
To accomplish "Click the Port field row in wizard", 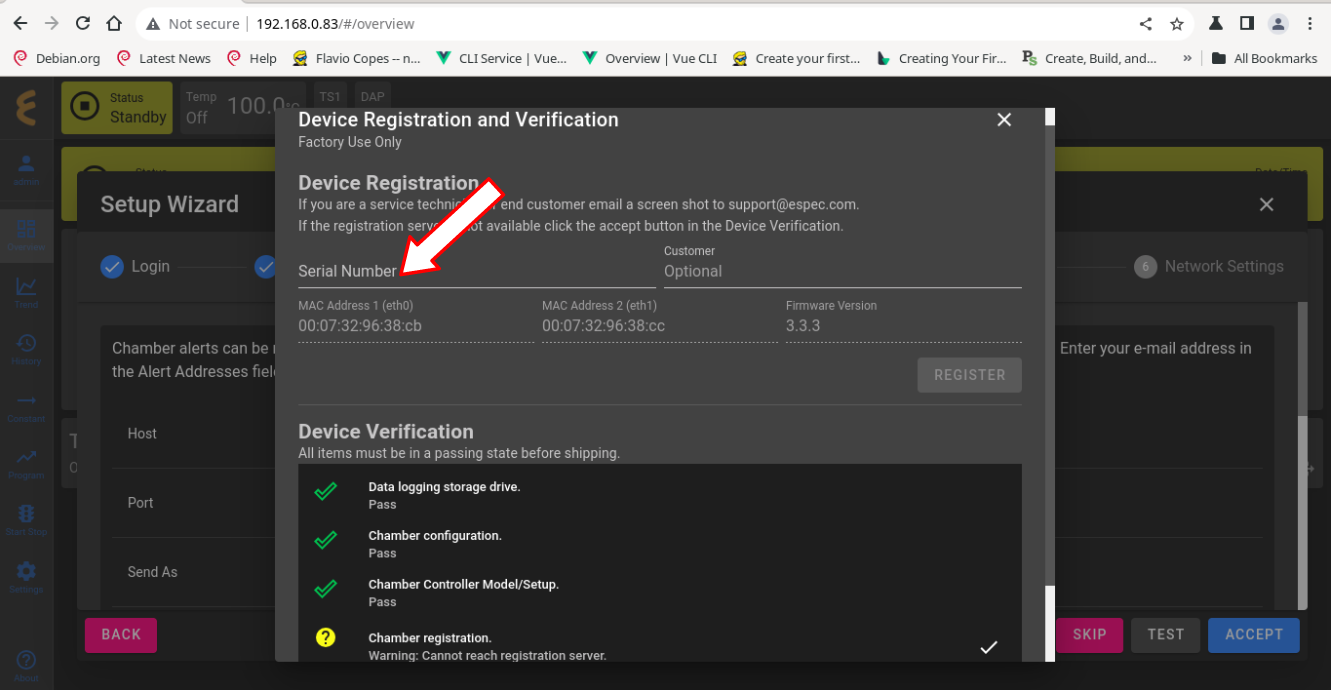I will coord(194,503).
